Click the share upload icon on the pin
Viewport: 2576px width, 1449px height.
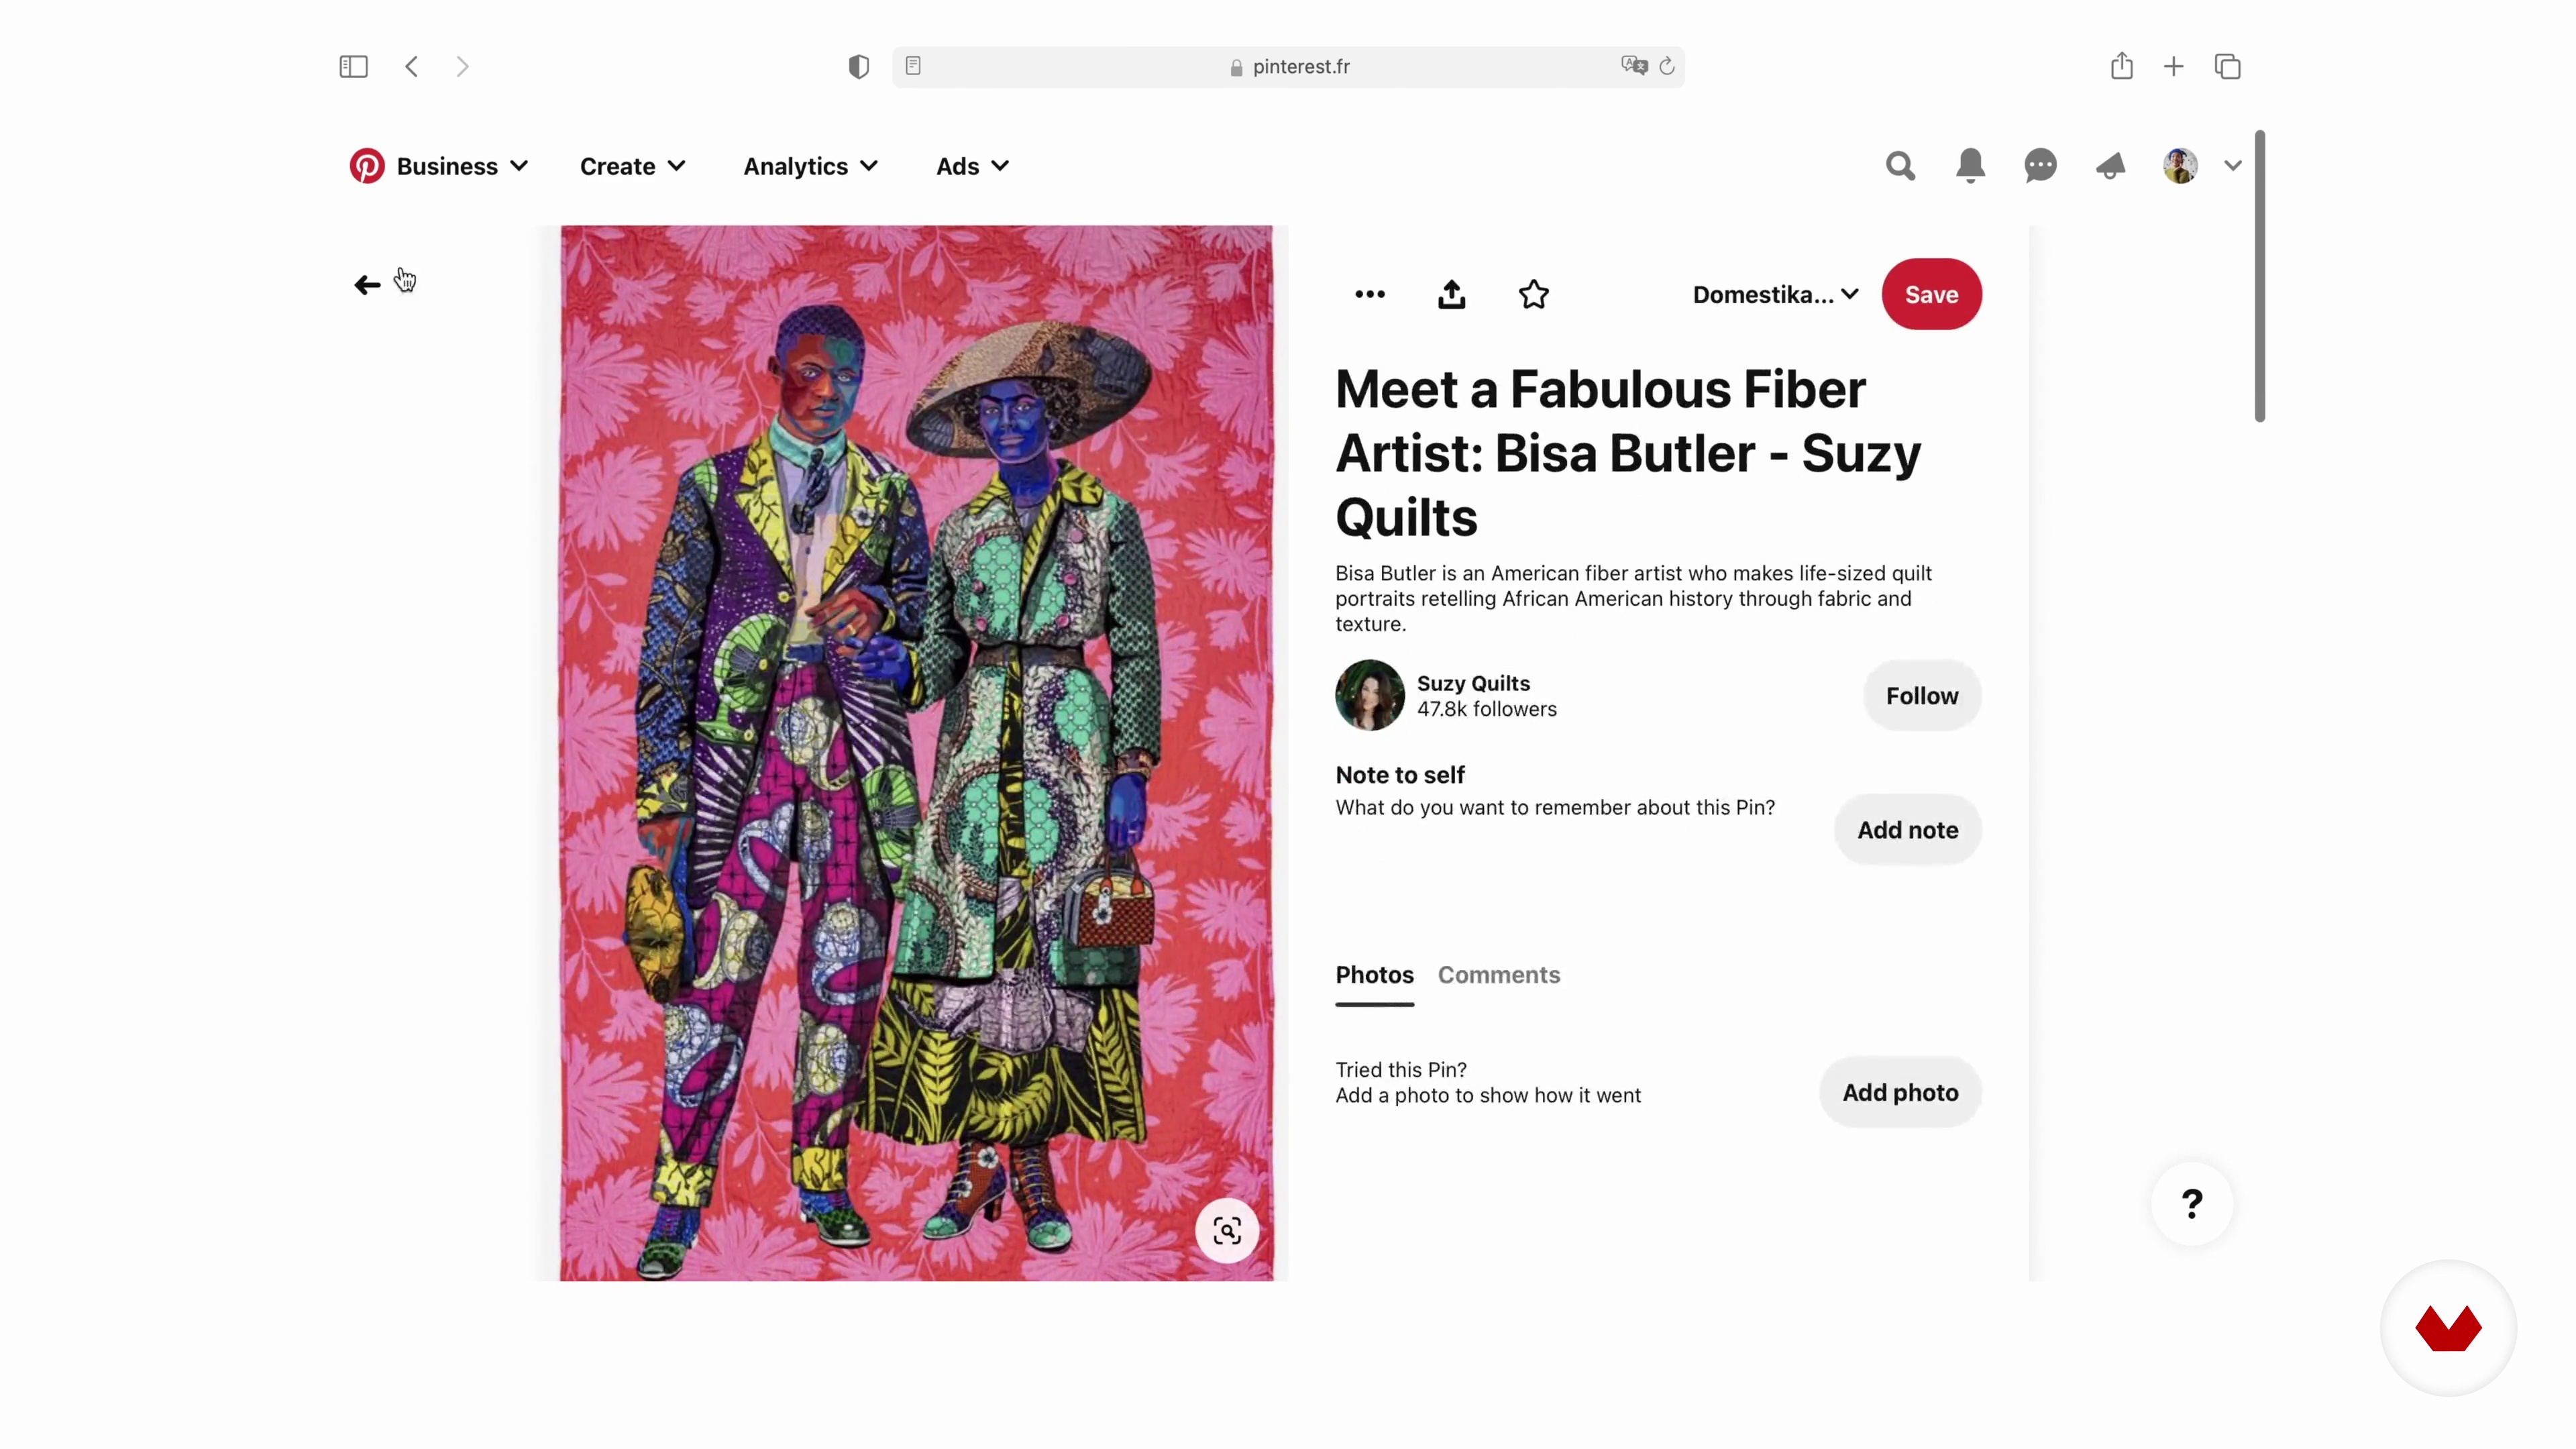coord(1452,294)
